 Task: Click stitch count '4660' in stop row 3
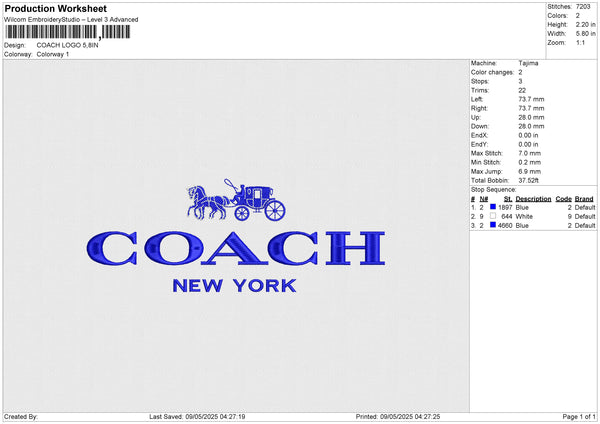(x=505, y=226)
